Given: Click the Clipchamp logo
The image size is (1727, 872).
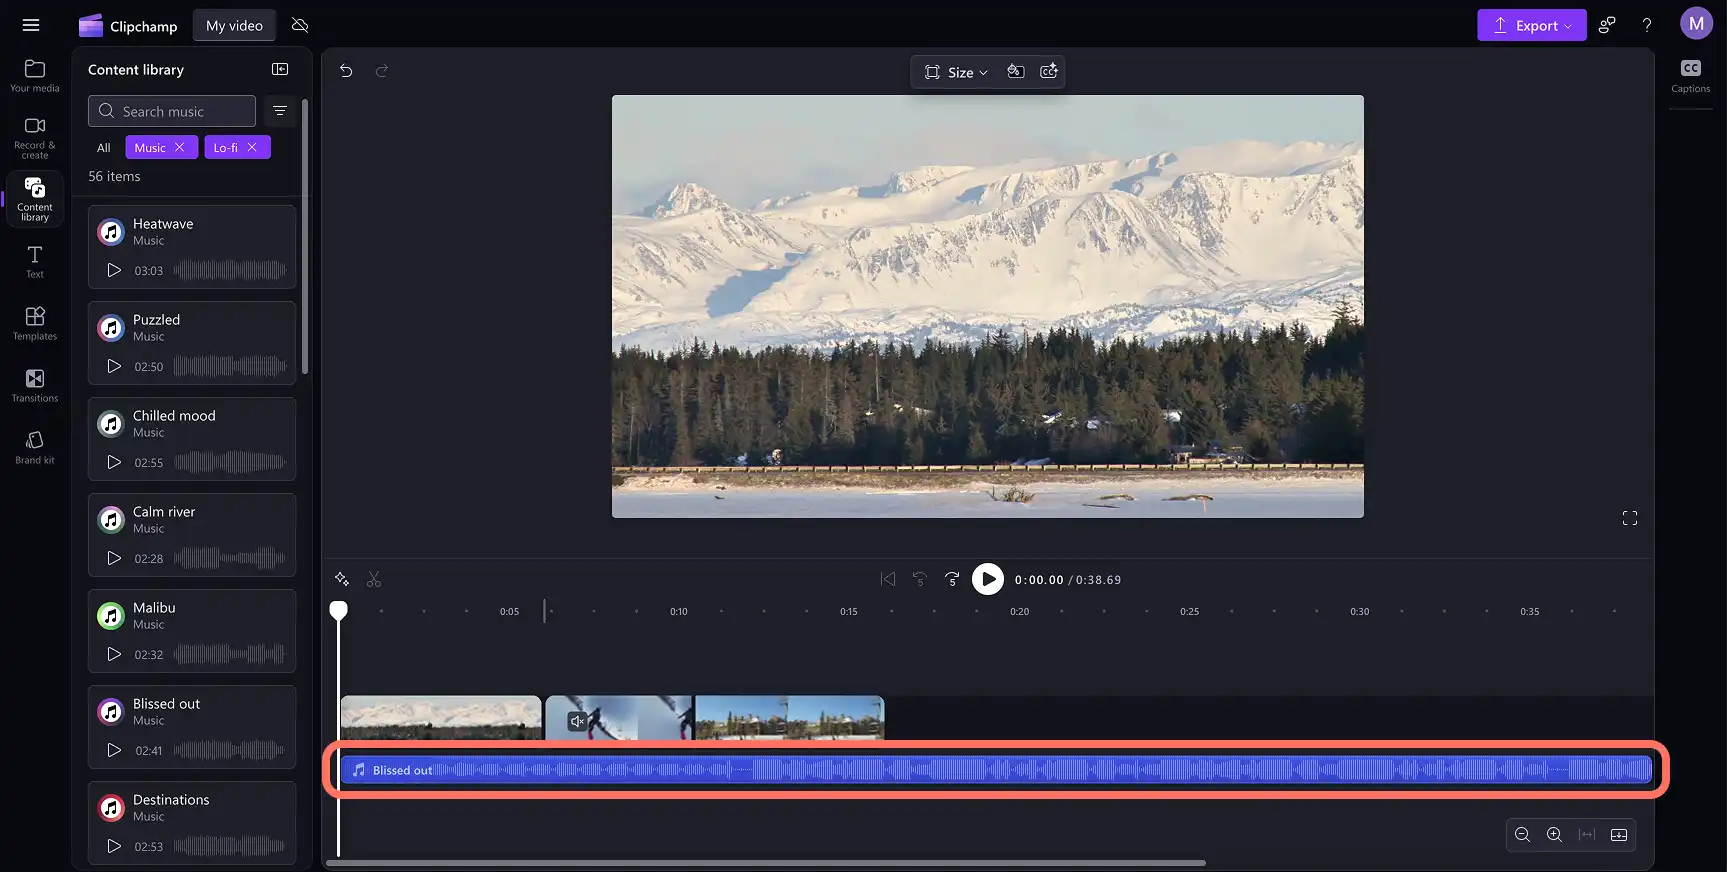Looking at the screenshot, I should [128, 26].
